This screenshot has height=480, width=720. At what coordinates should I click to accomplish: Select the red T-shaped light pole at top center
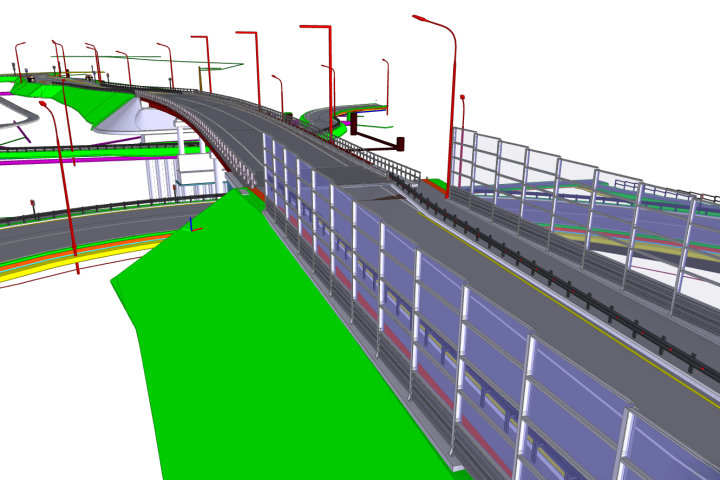coord(328,65)
